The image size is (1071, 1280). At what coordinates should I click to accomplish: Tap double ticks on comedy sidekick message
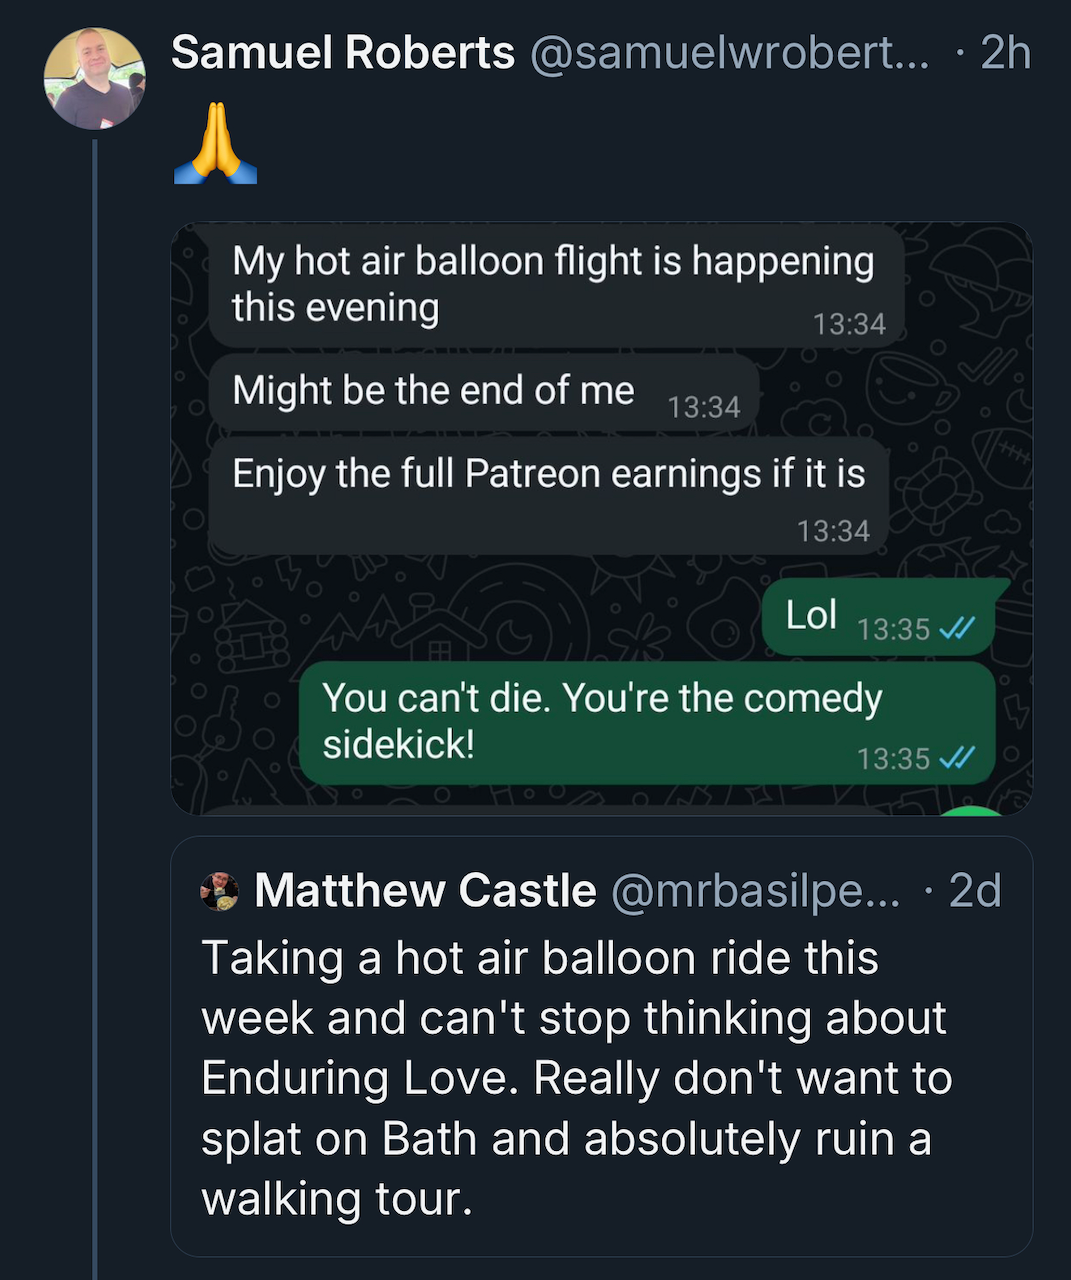click(957, 758)
